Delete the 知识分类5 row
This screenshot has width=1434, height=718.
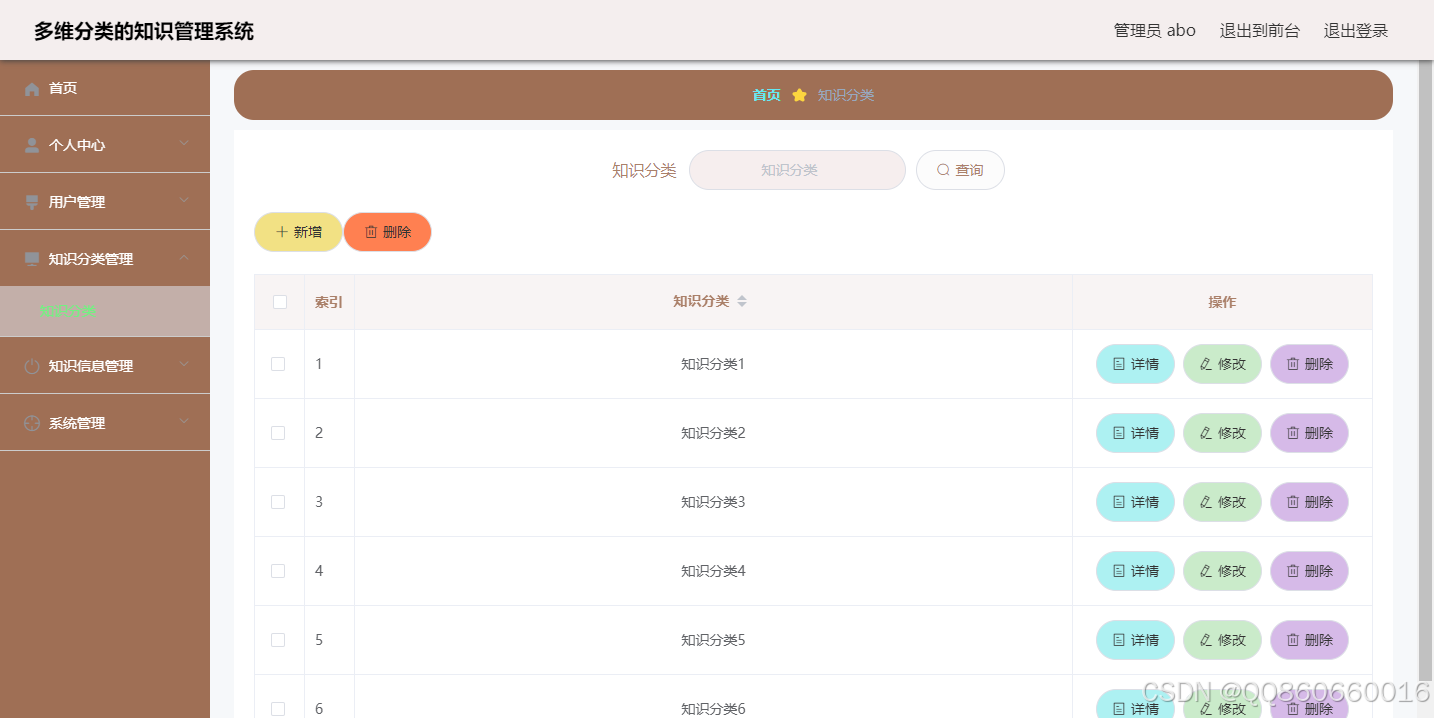(x=1309, y=640)
